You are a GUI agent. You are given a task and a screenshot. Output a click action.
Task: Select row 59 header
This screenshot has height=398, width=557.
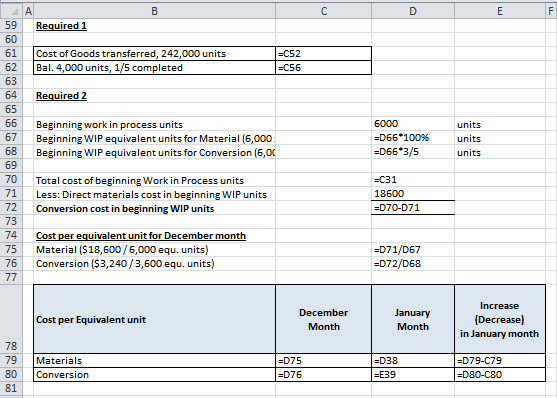11,25
